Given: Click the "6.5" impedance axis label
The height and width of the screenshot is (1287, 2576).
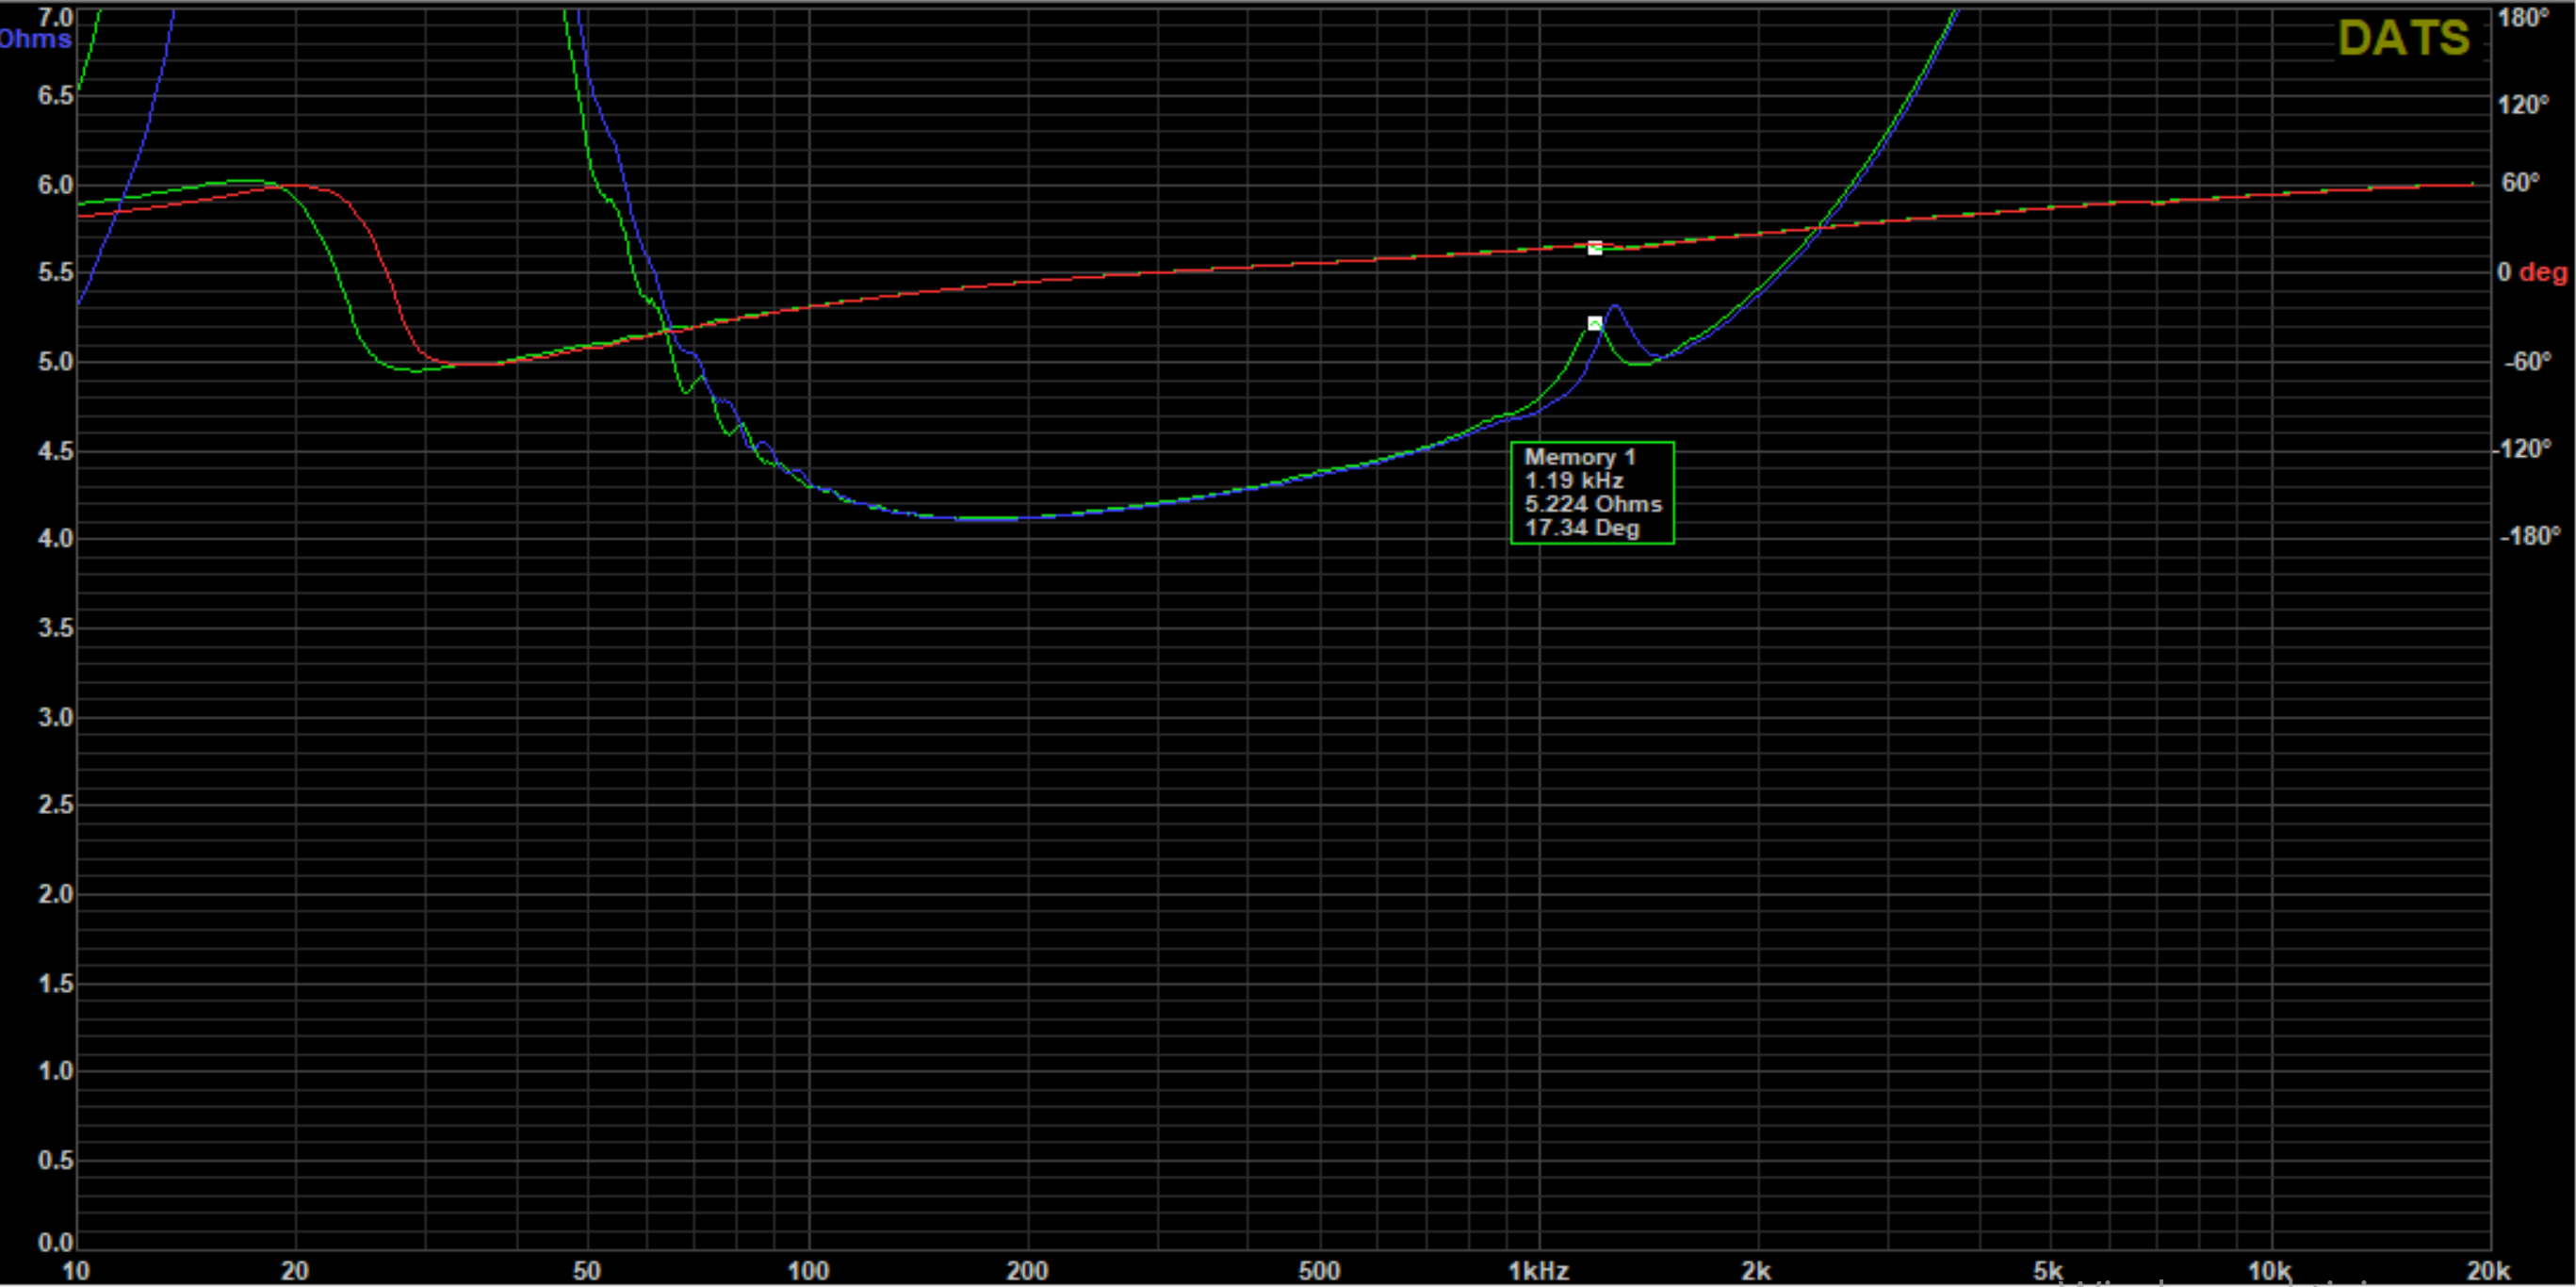Looking at the screenshot, I should point(55,96).
